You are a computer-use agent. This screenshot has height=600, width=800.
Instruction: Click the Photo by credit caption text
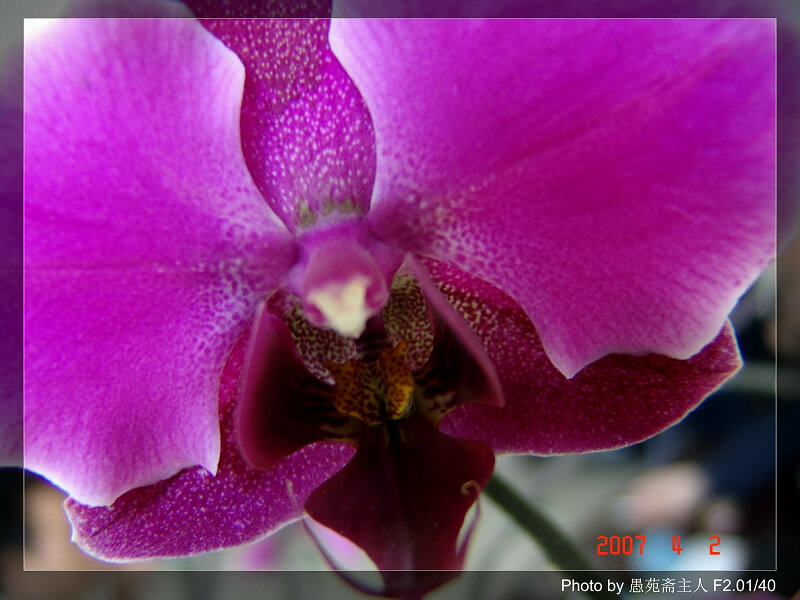[x=668, y=585]
